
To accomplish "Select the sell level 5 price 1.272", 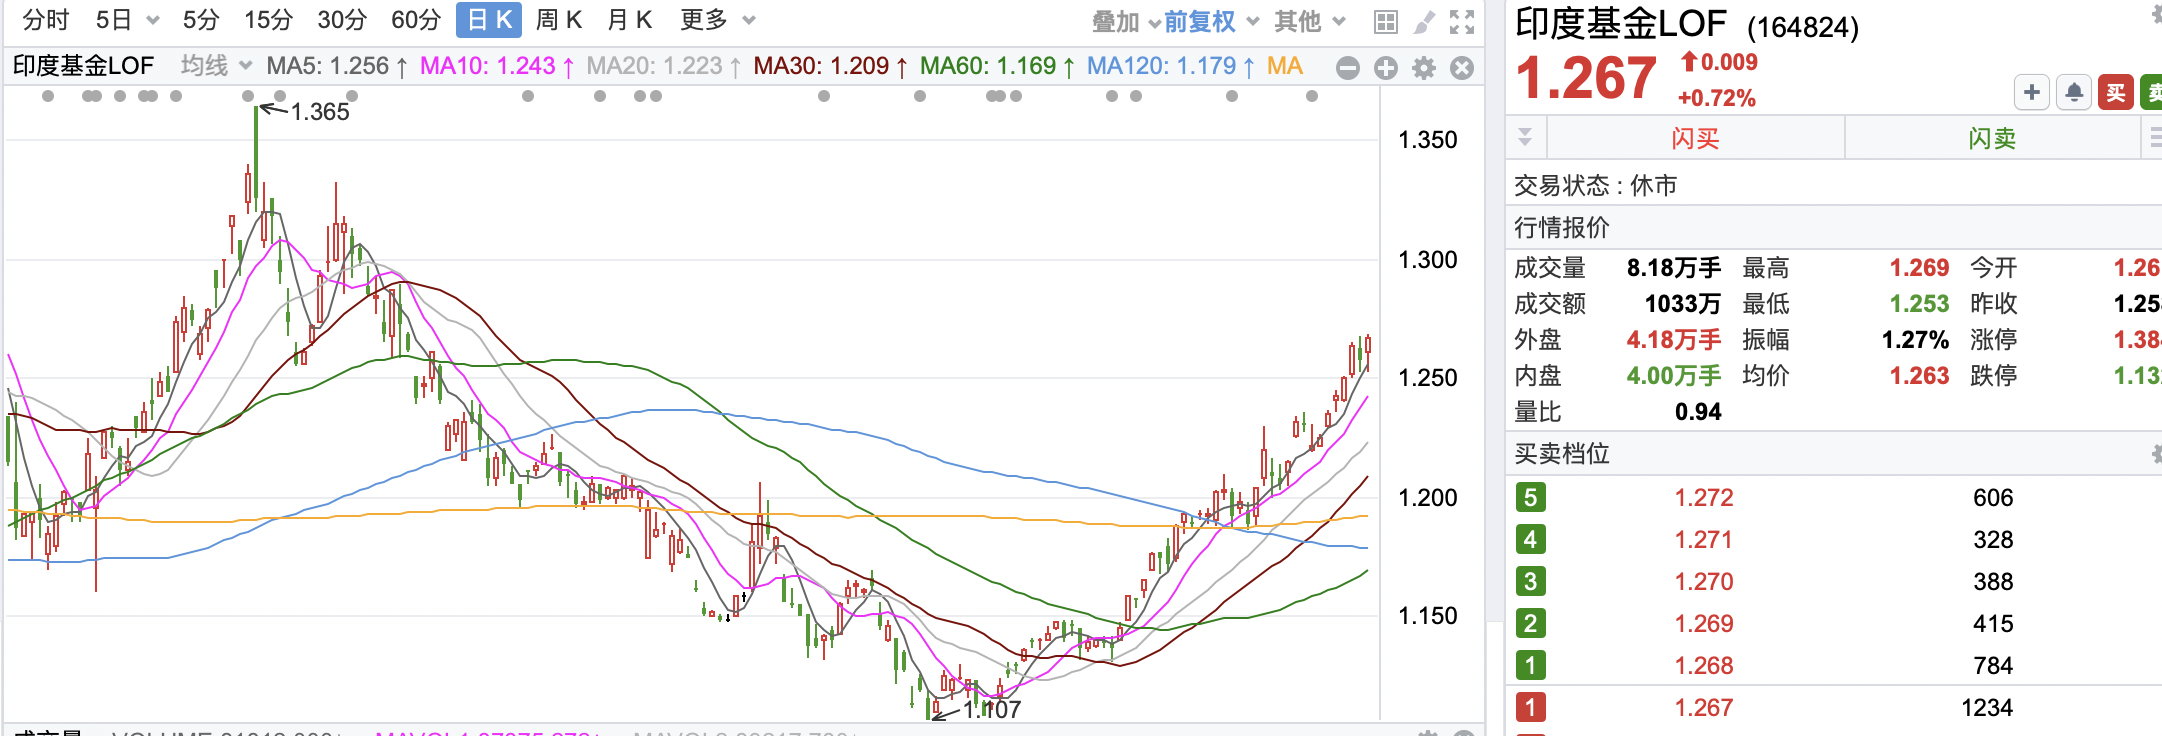I will (x=1704, y=498).
